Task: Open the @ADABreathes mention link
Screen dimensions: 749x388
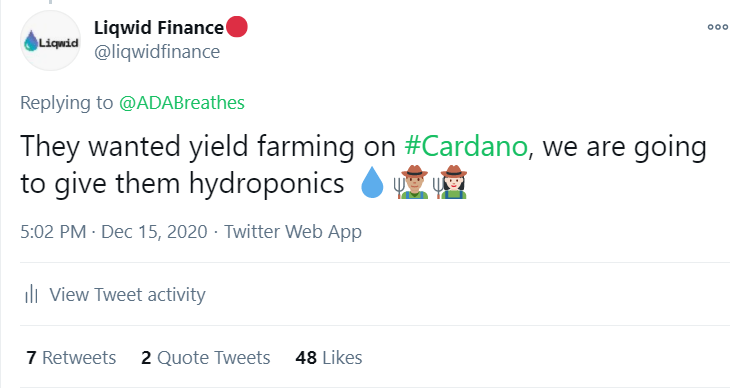Action: point(182,103)
